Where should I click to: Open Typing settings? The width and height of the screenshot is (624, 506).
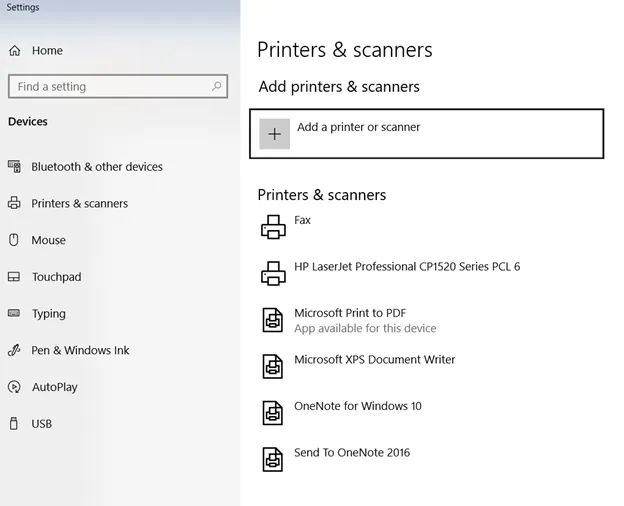pyautogui.click(x=49, y=314)
